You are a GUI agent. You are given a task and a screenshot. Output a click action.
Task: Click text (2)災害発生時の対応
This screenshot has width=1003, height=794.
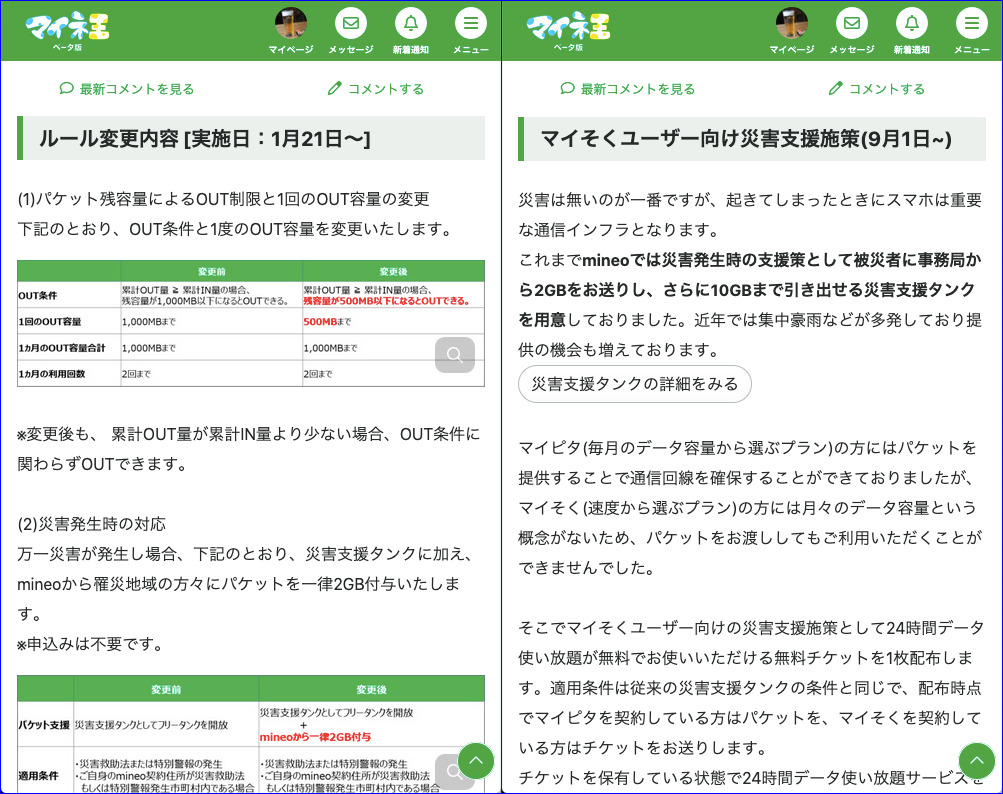tap(91, 524)
